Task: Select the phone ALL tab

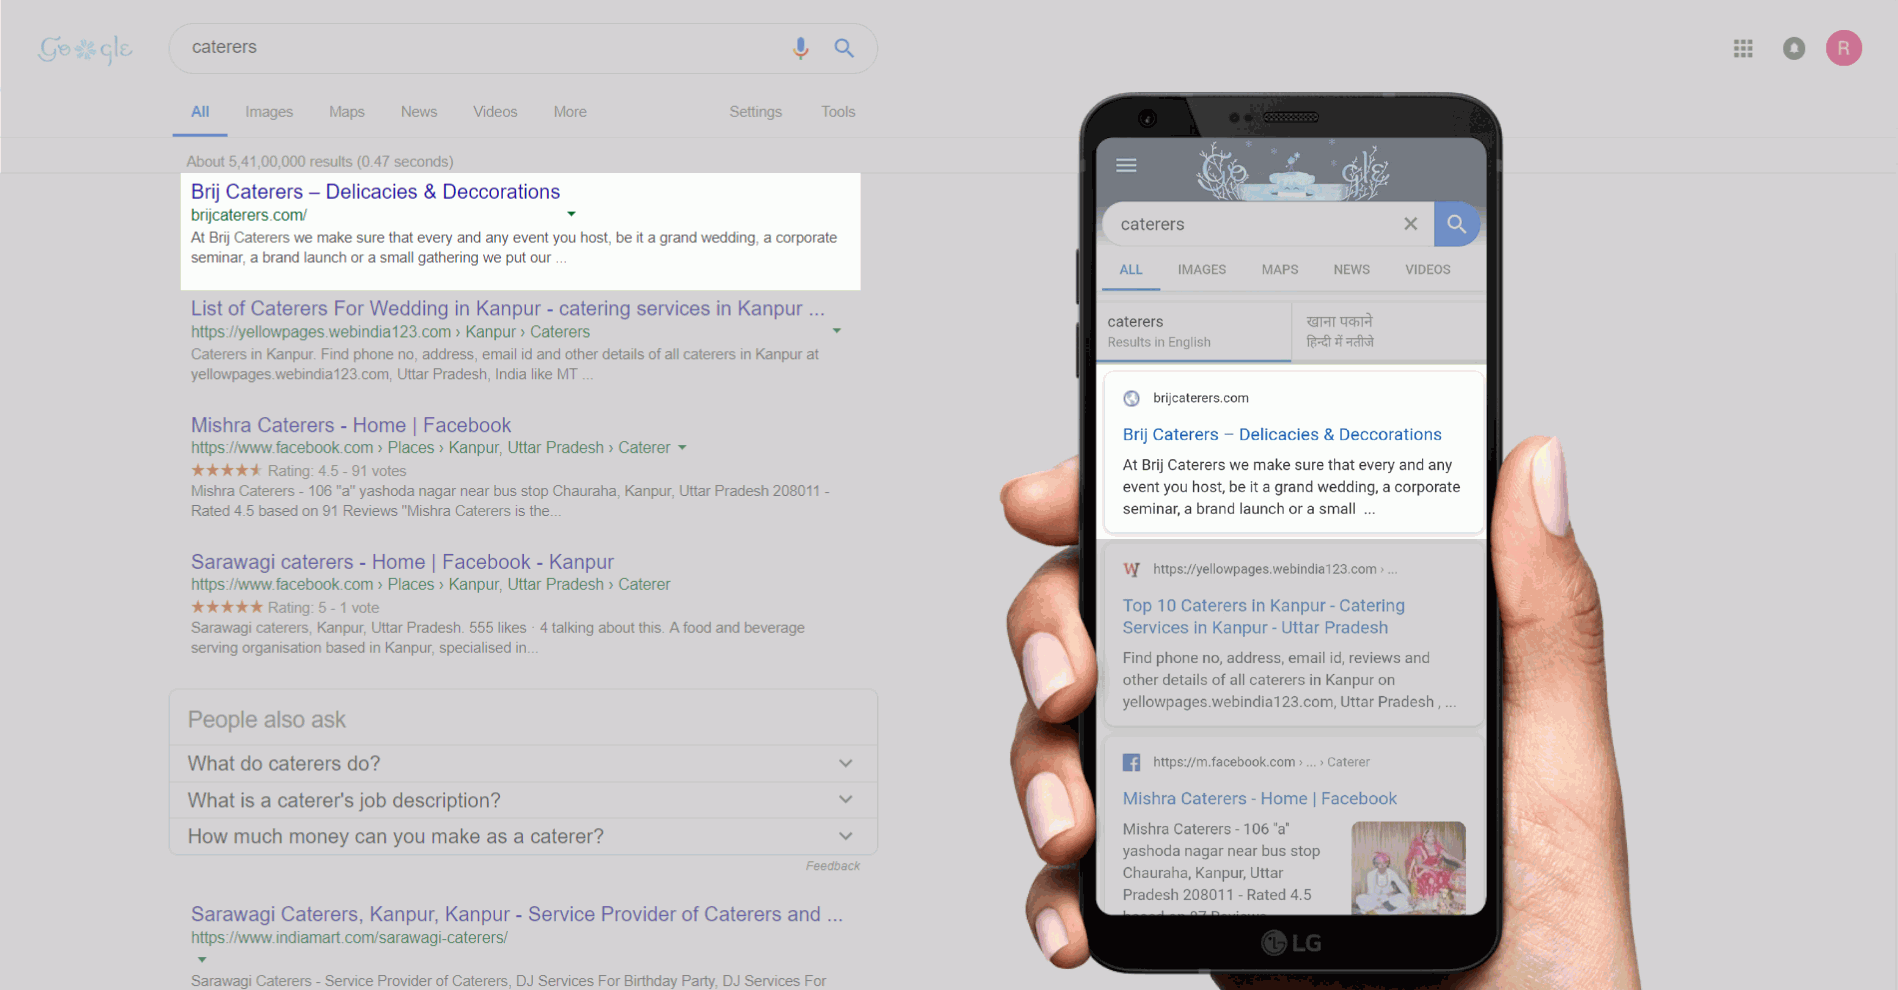Action: (x=1131, y=270)
